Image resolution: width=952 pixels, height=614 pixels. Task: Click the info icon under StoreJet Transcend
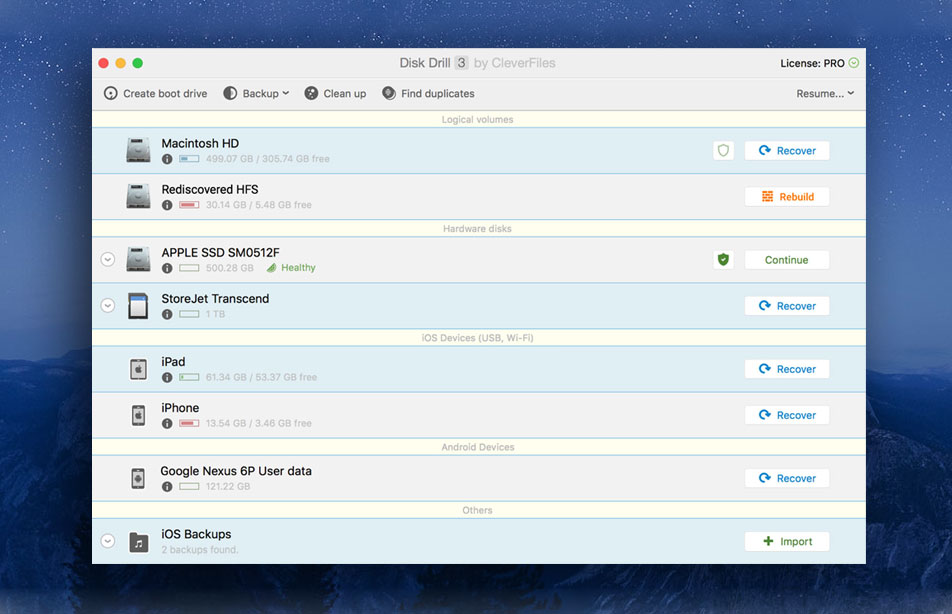pyautogui.click(x=167, y=313)
